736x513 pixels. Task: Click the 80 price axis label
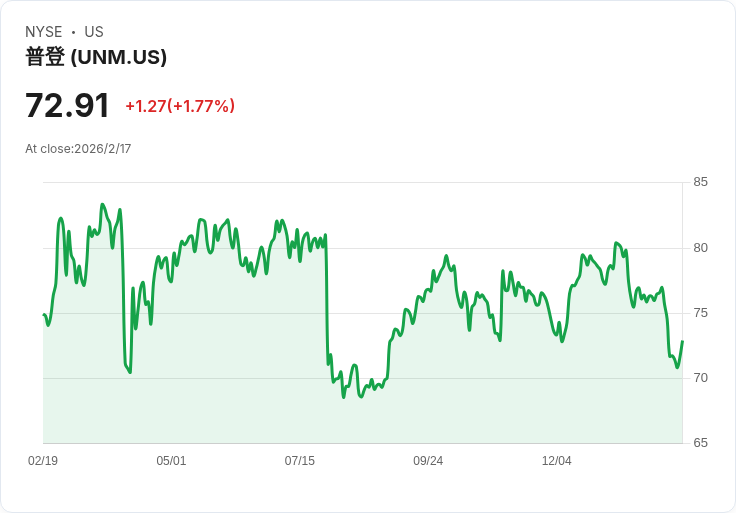click(x=700, y=248)
